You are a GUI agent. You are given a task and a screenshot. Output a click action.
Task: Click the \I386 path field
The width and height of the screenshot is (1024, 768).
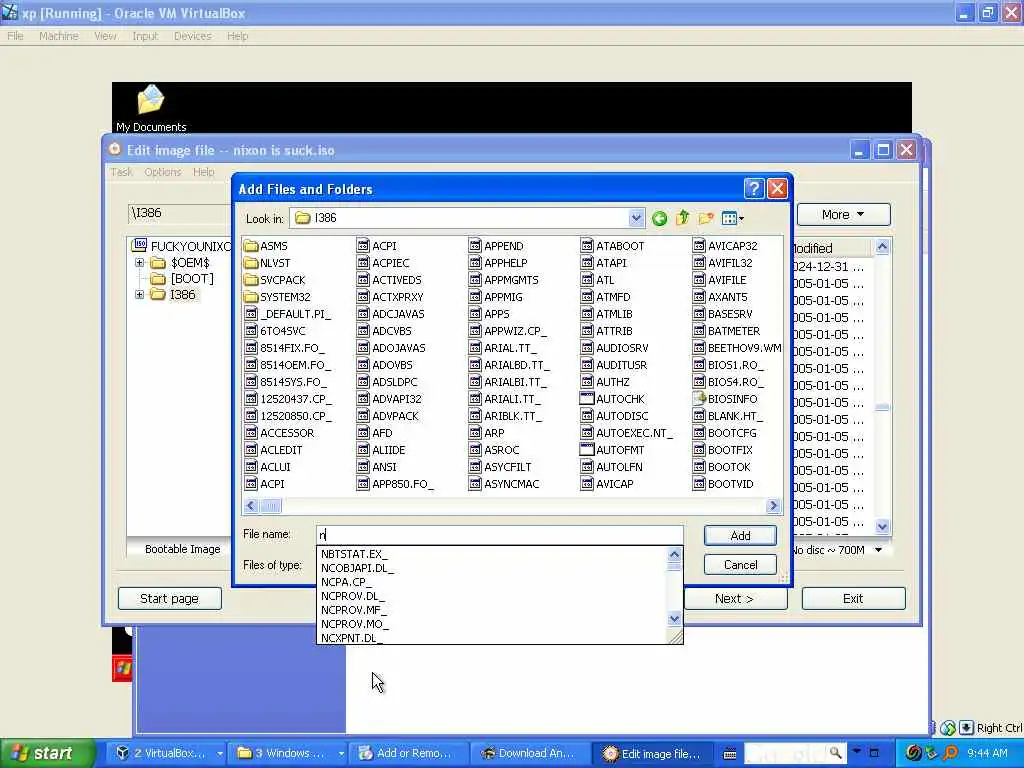[x=180, y=213]
